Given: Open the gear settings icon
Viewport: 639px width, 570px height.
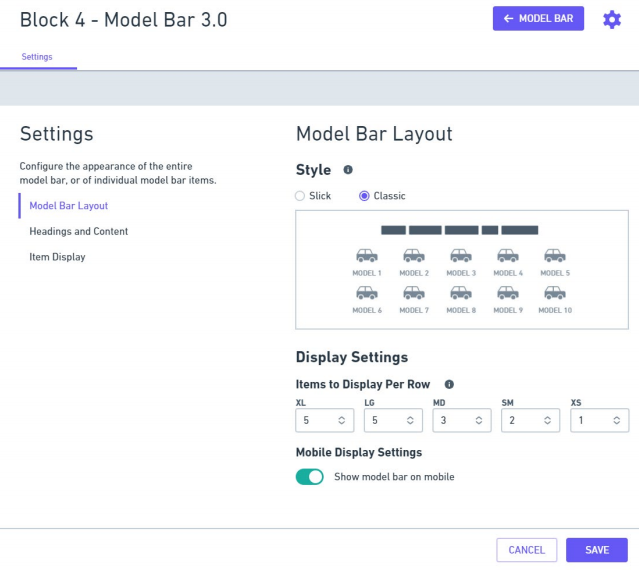Looking at the screenshot, I should (611, 19).
